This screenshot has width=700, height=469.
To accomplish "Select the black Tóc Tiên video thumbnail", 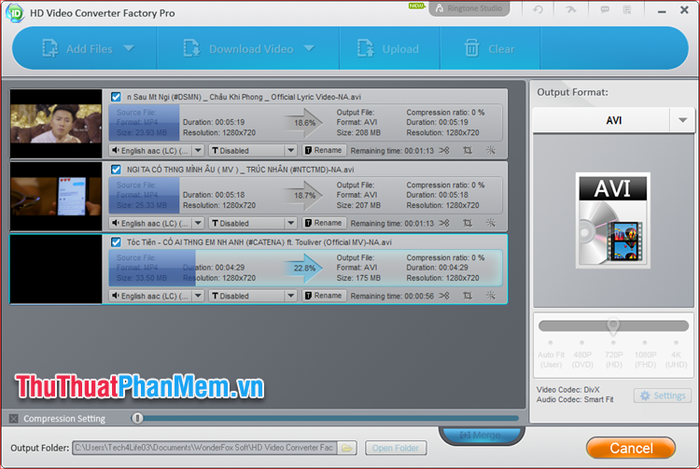I will coord(56,269).
